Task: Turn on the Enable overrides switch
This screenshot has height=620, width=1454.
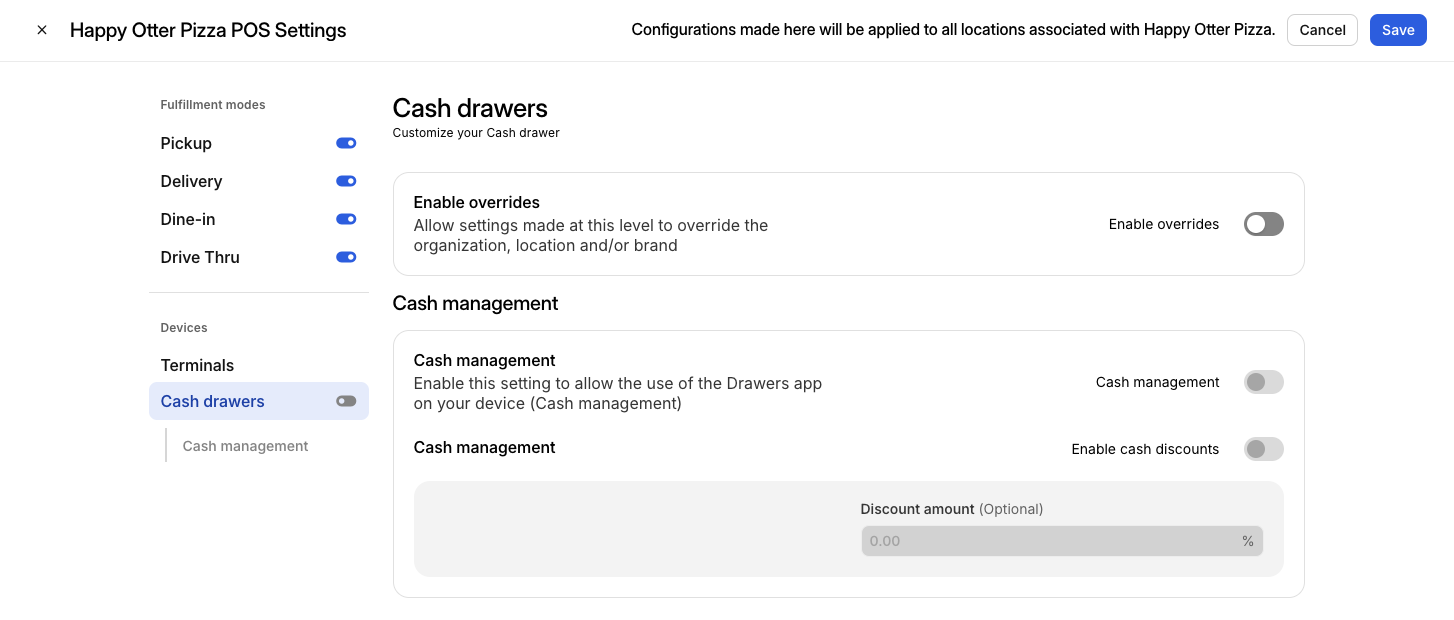Action: click(x=1264, y=224)
